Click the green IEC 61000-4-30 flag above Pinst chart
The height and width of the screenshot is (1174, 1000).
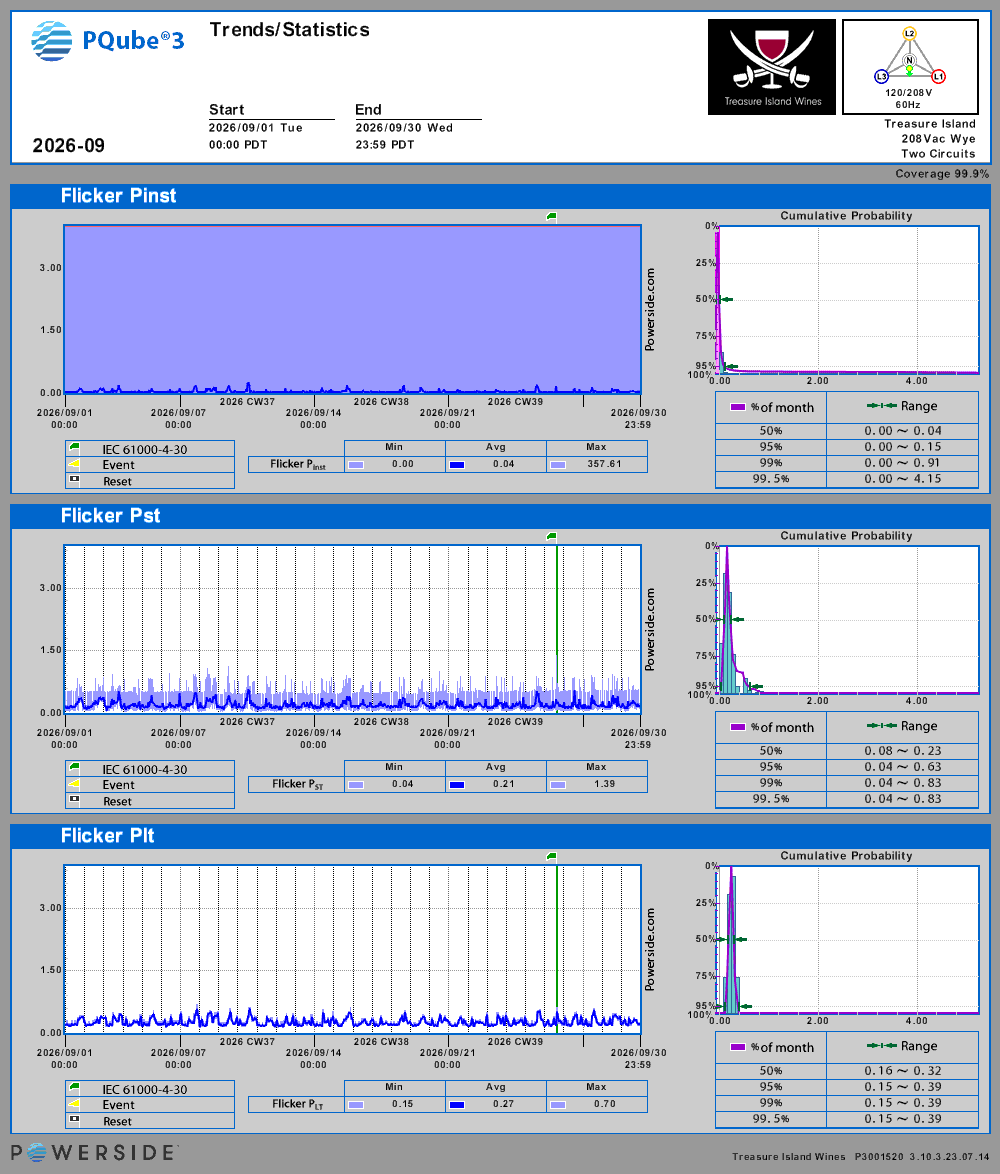pos(552,216)
